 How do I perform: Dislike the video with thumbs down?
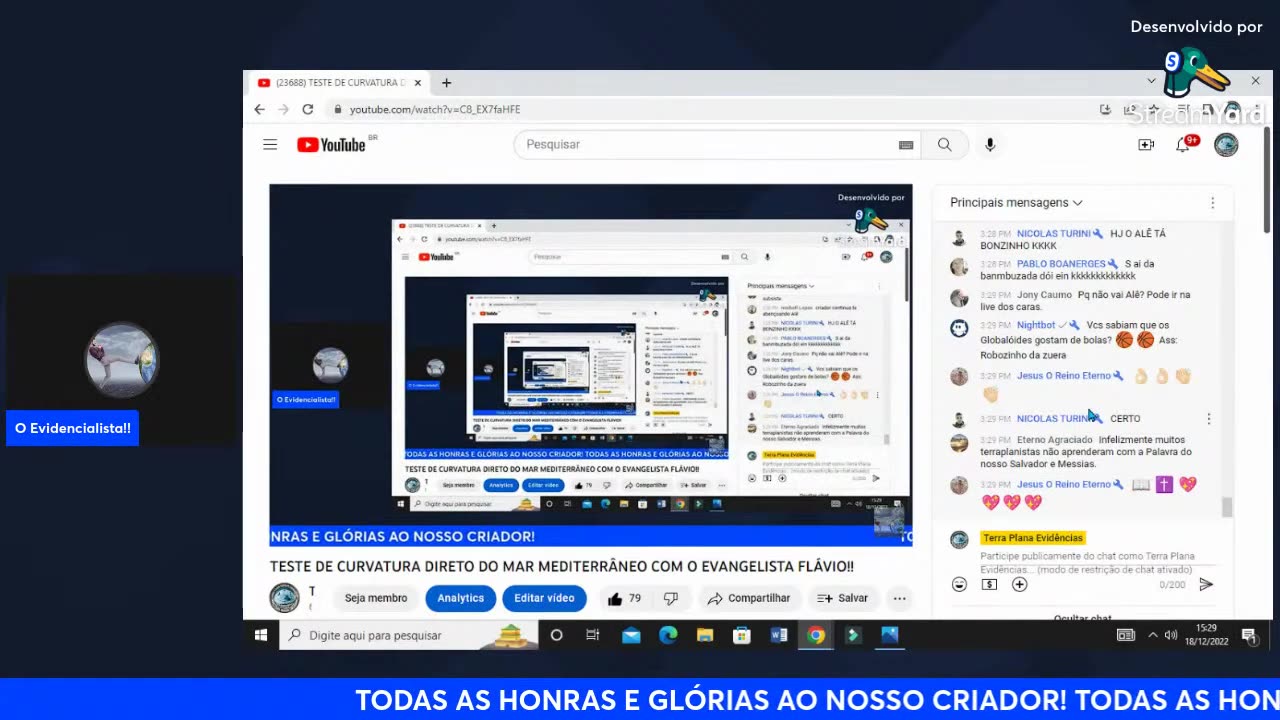[671, 598]
